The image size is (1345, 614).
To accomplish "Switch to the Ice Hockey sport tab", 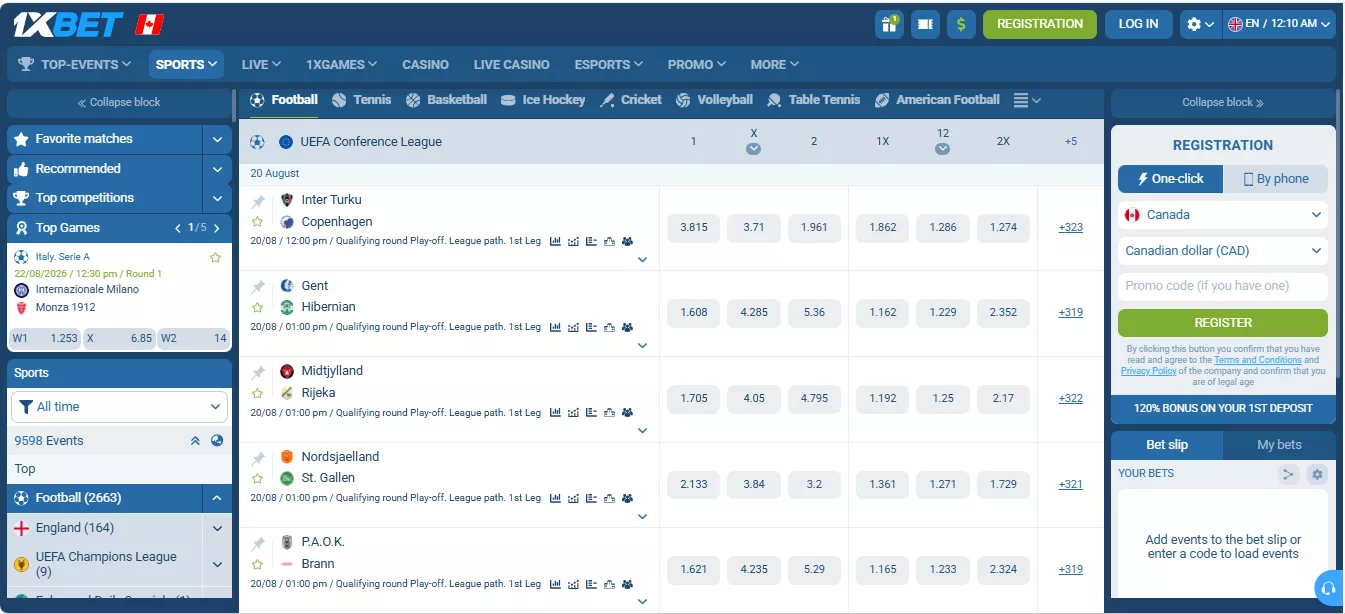I will tap(543, 100).
